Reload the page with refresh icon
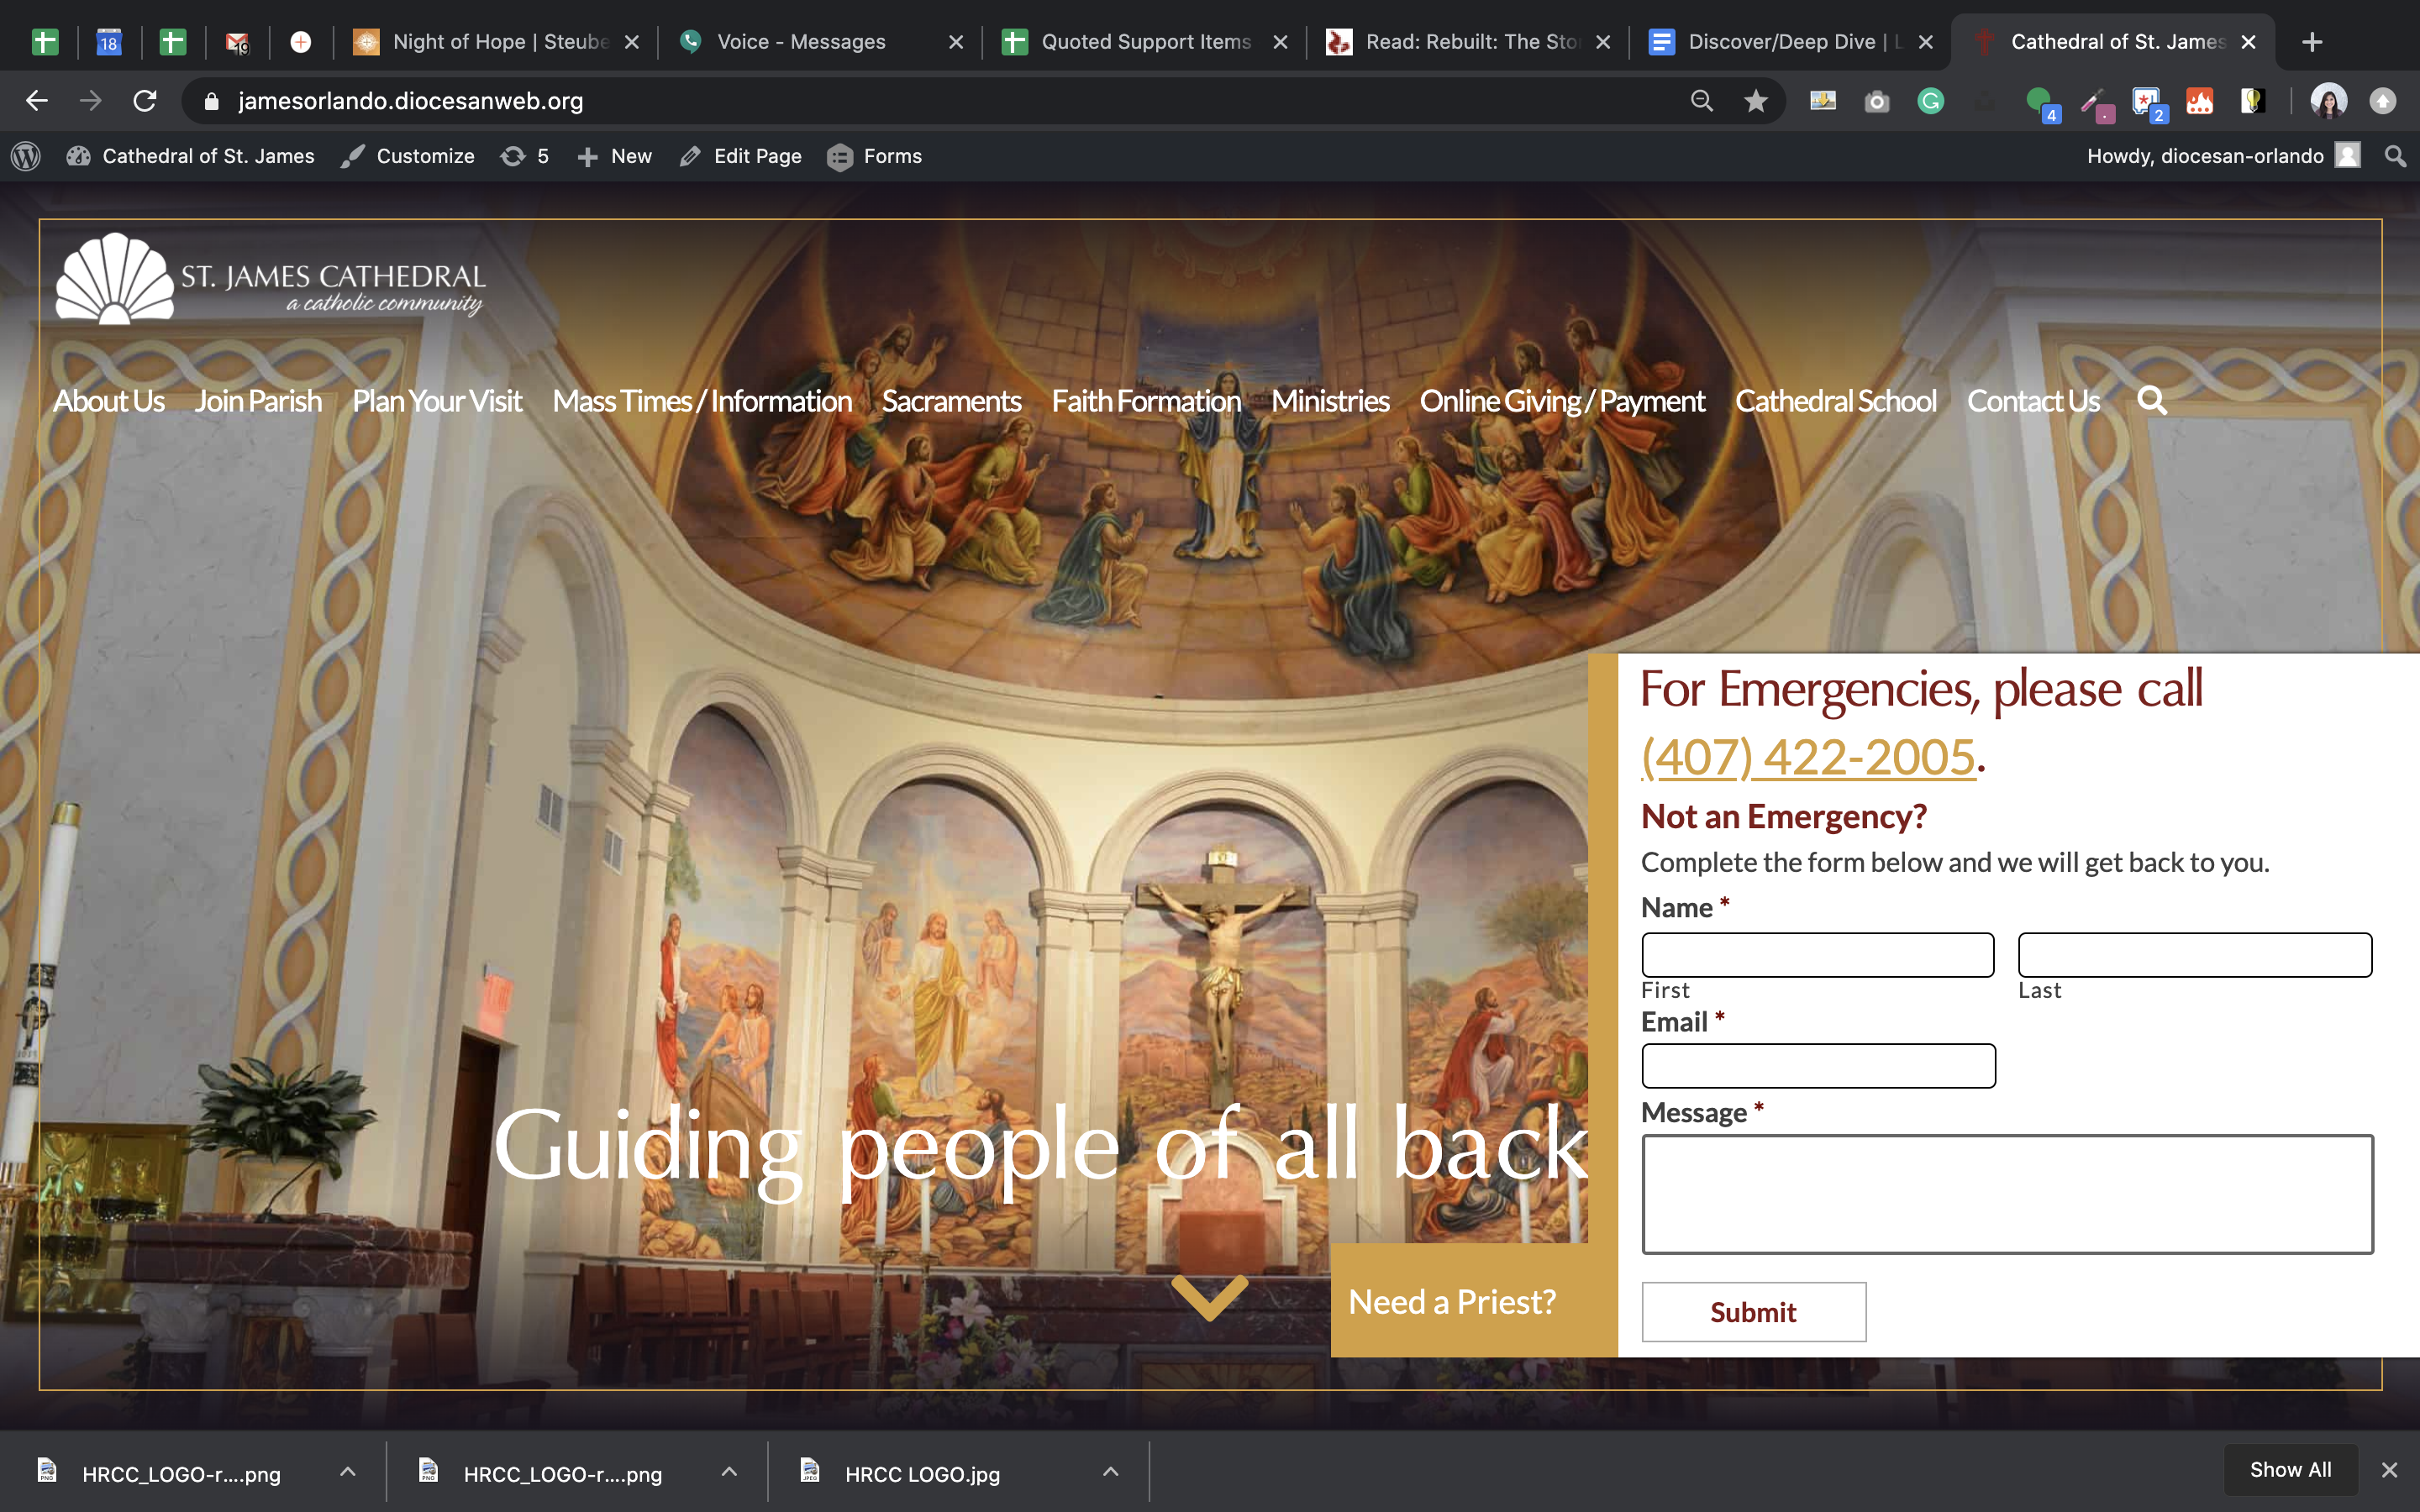 coord(145,101)
